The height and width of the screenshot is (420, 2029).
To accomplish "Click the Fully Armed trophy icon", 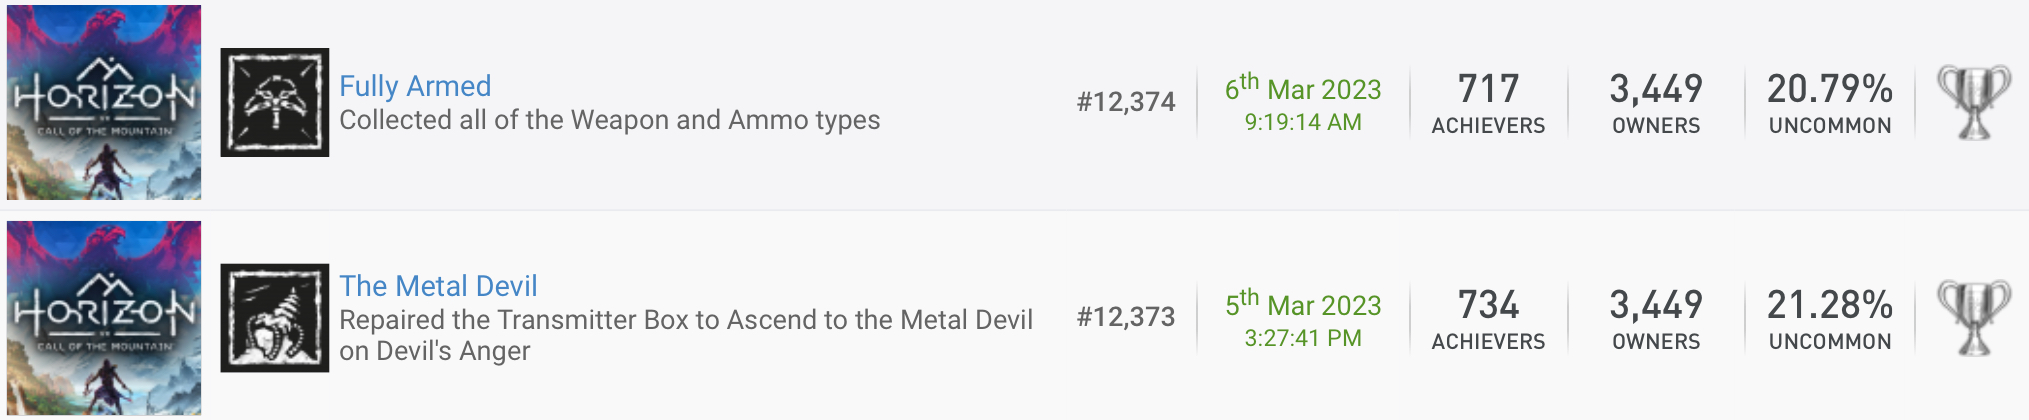I will 275,102.
